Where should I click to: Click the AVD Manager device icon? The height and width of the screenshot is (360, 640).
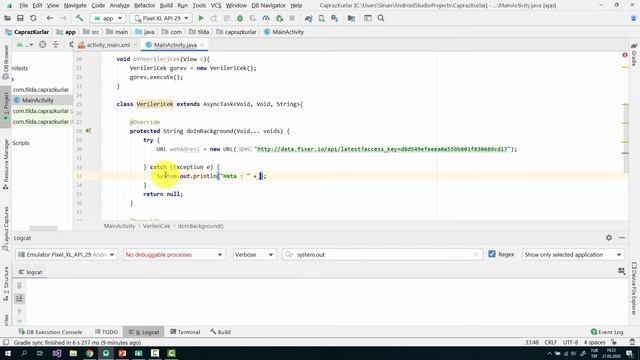point(322,18)
